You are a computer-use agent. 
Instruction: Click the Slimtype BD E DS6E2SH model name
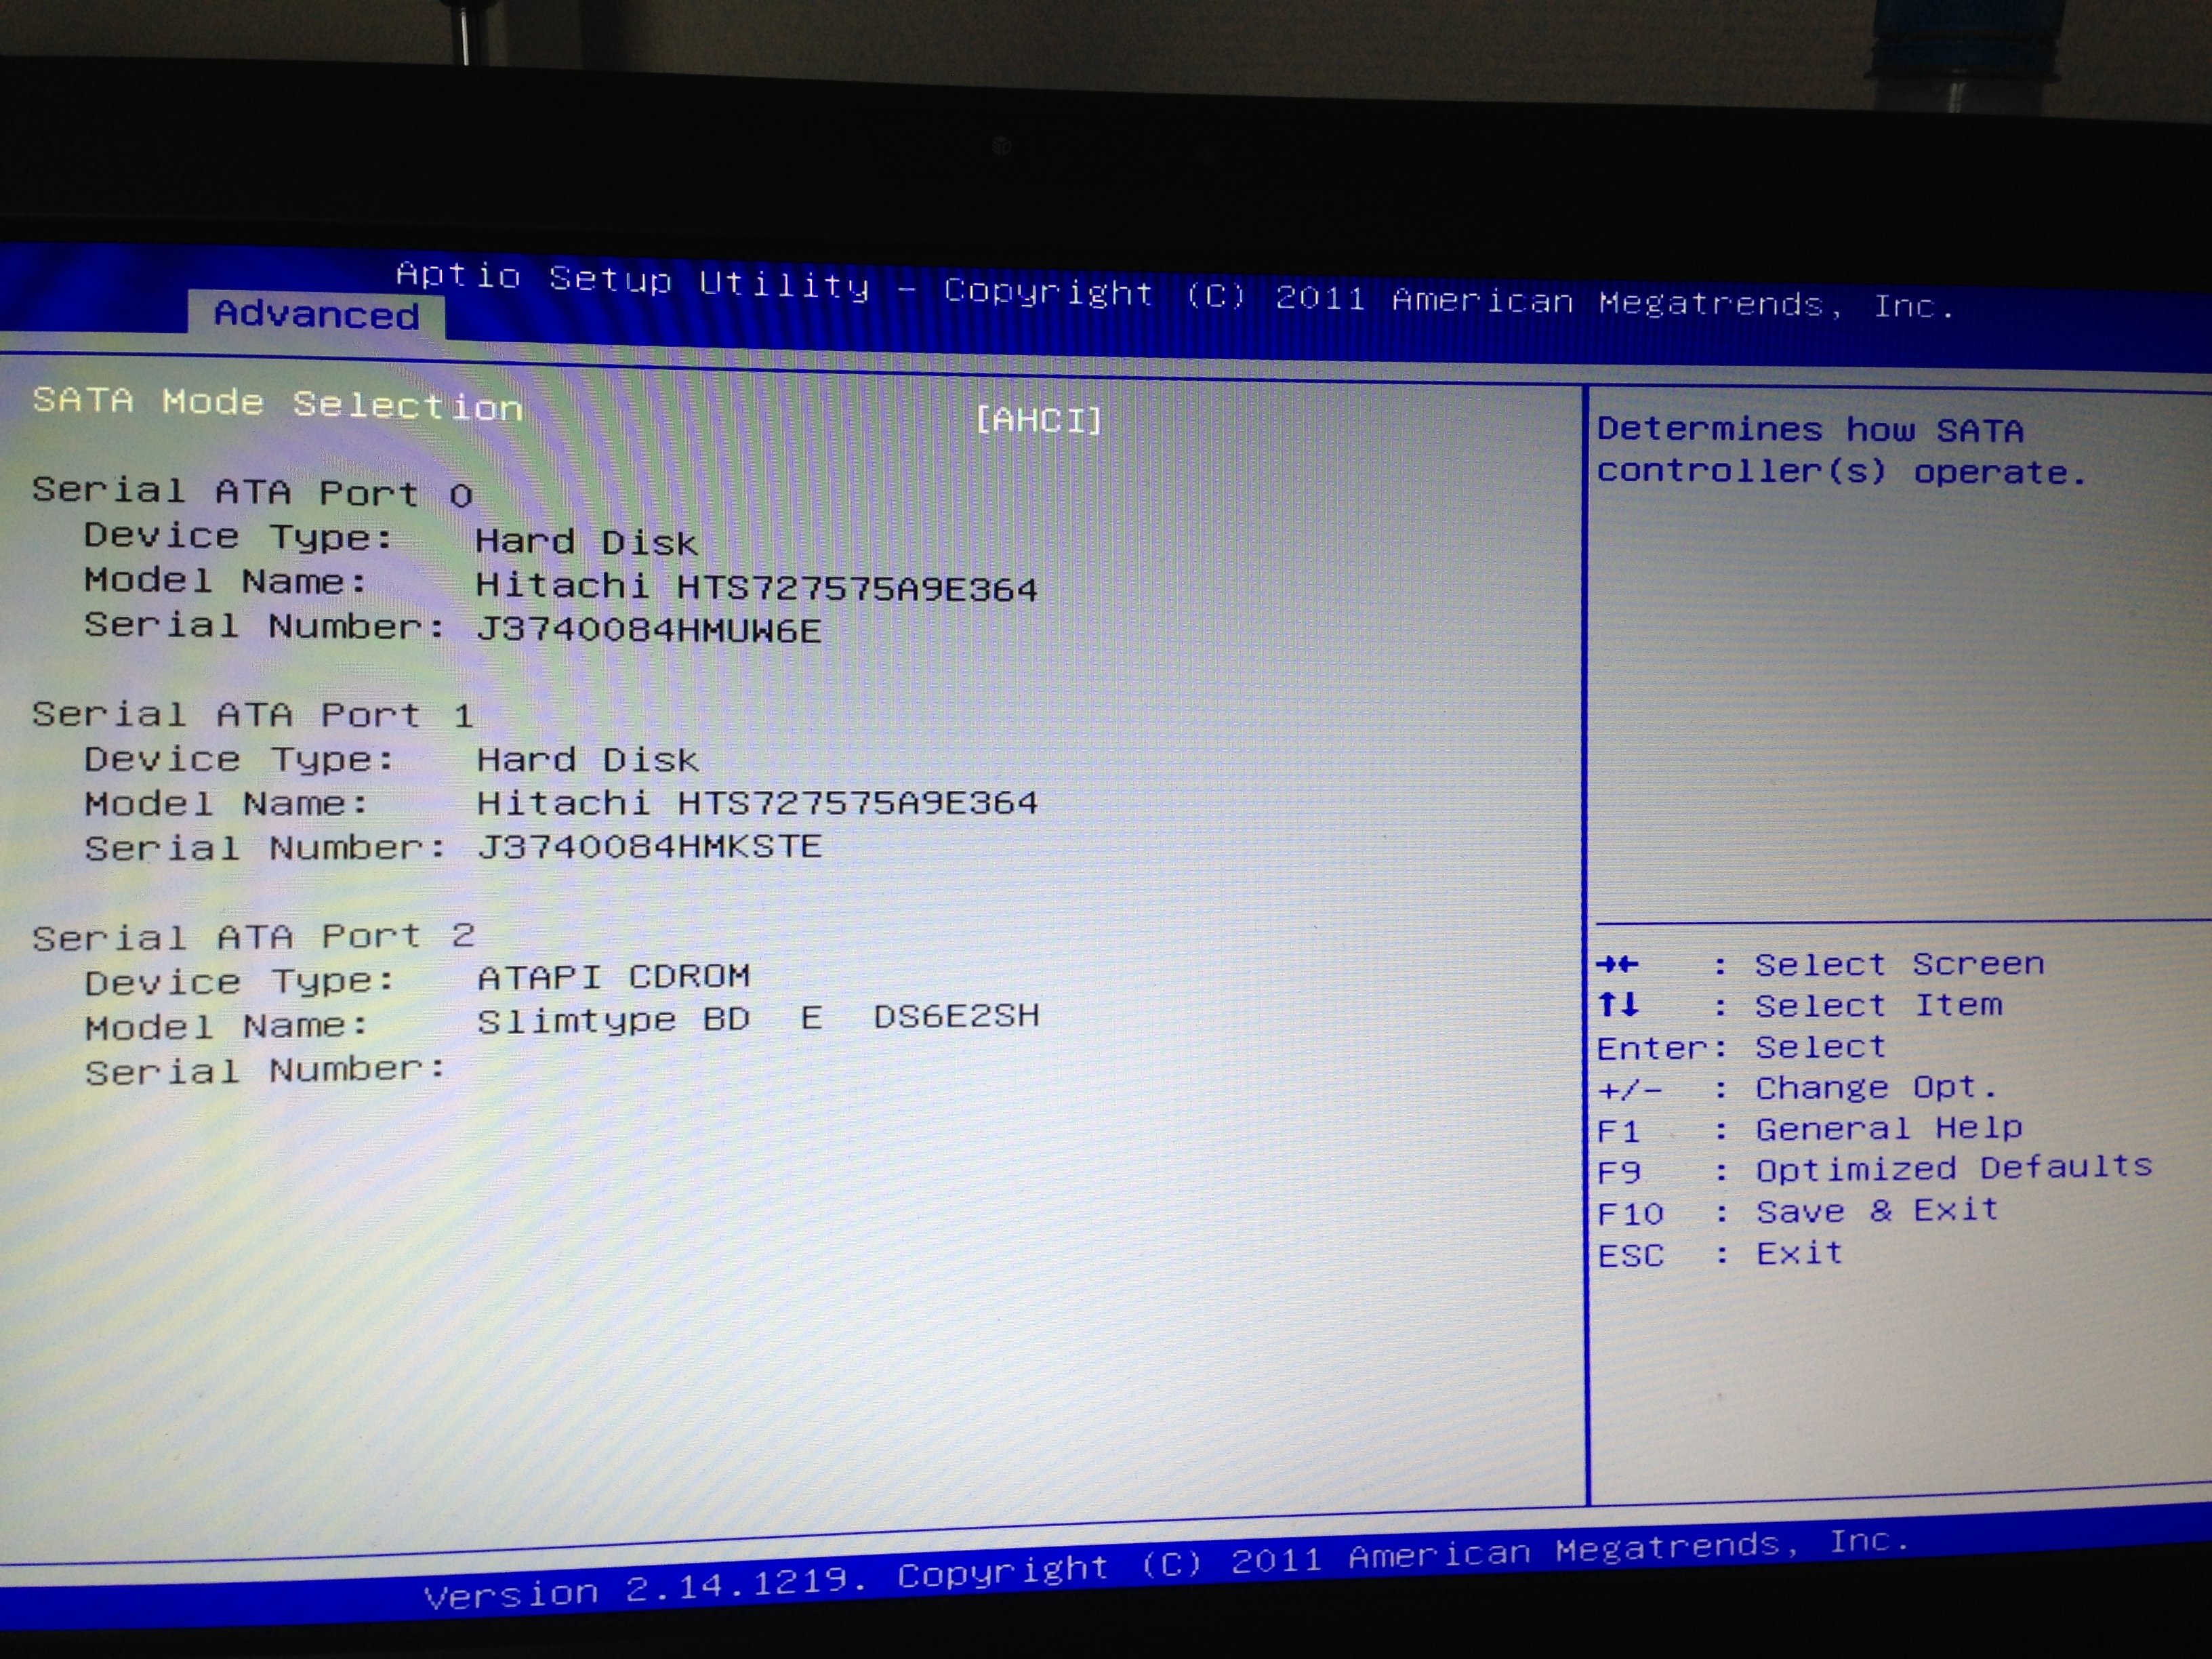point(758,1018)
